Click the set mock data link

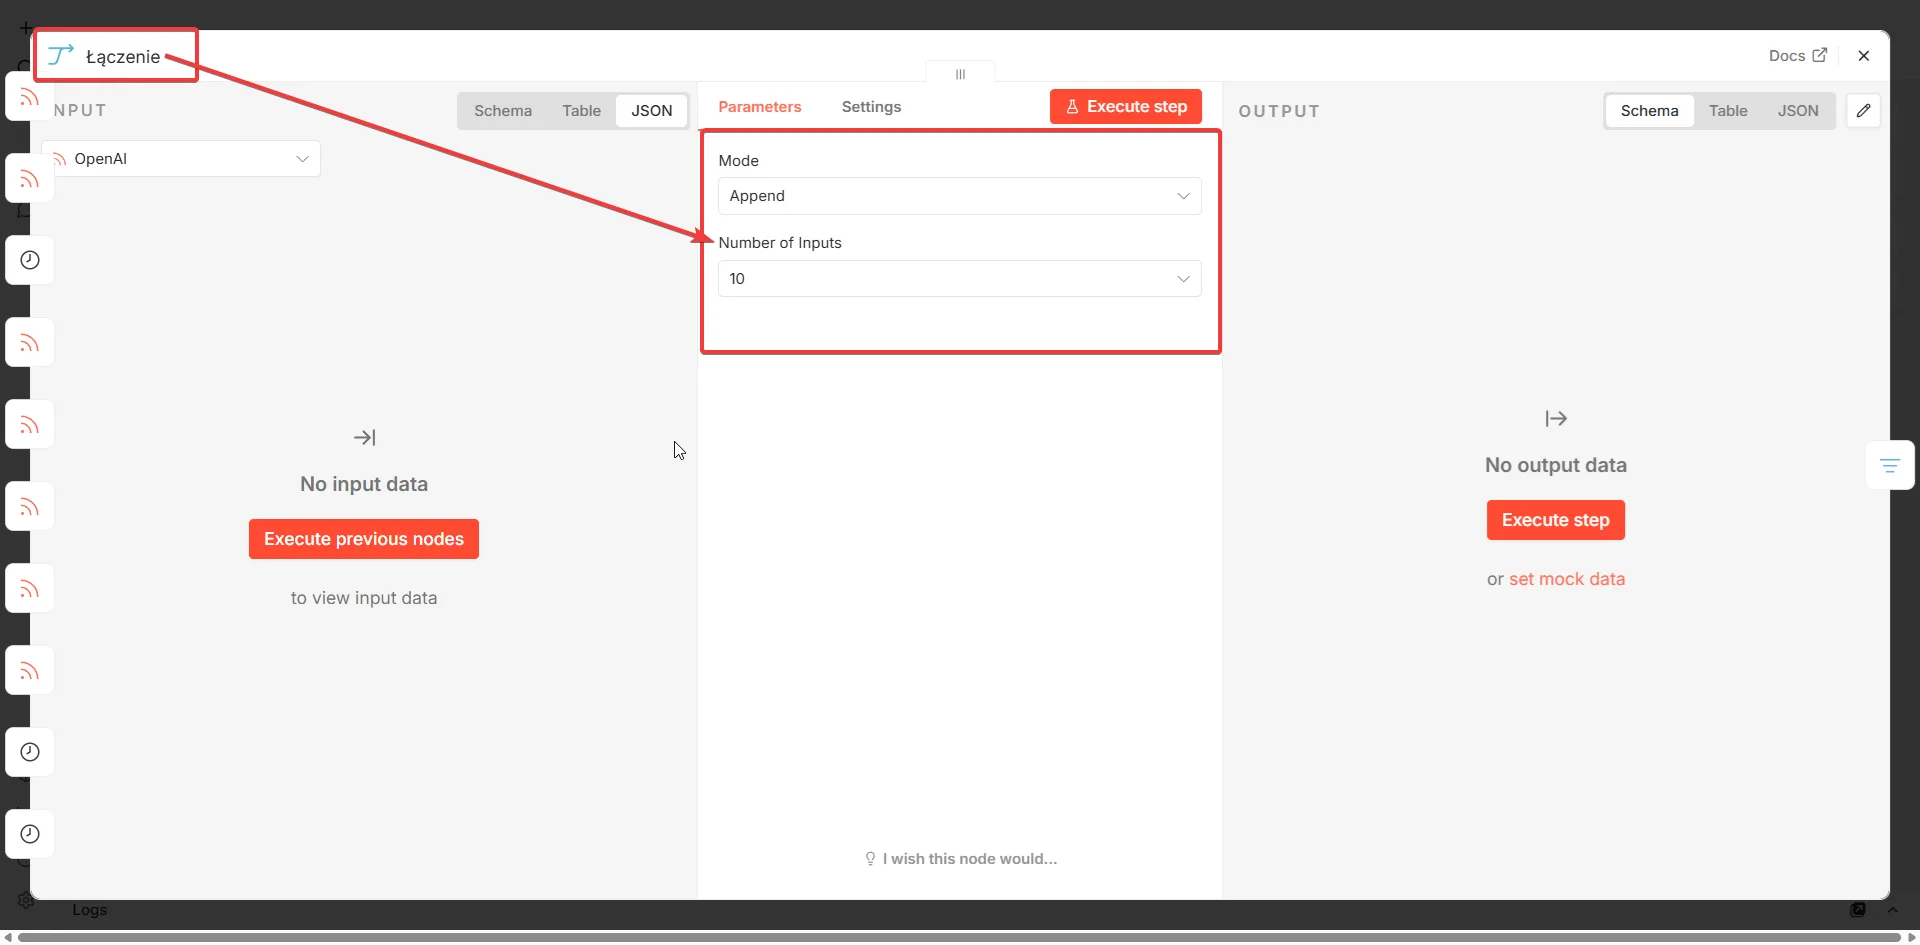(x=1567, y=579)
